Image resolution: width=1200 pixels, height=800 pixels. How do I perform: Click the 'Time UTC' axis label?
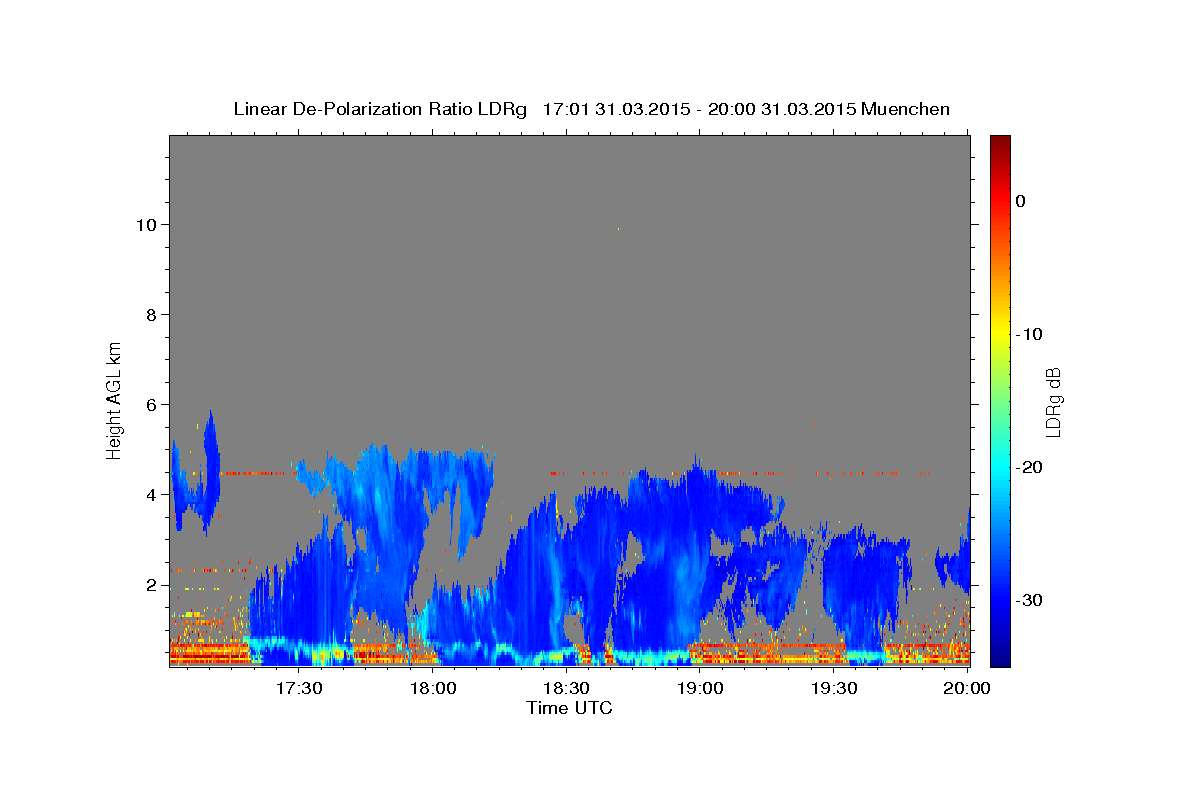coord(569,708)
